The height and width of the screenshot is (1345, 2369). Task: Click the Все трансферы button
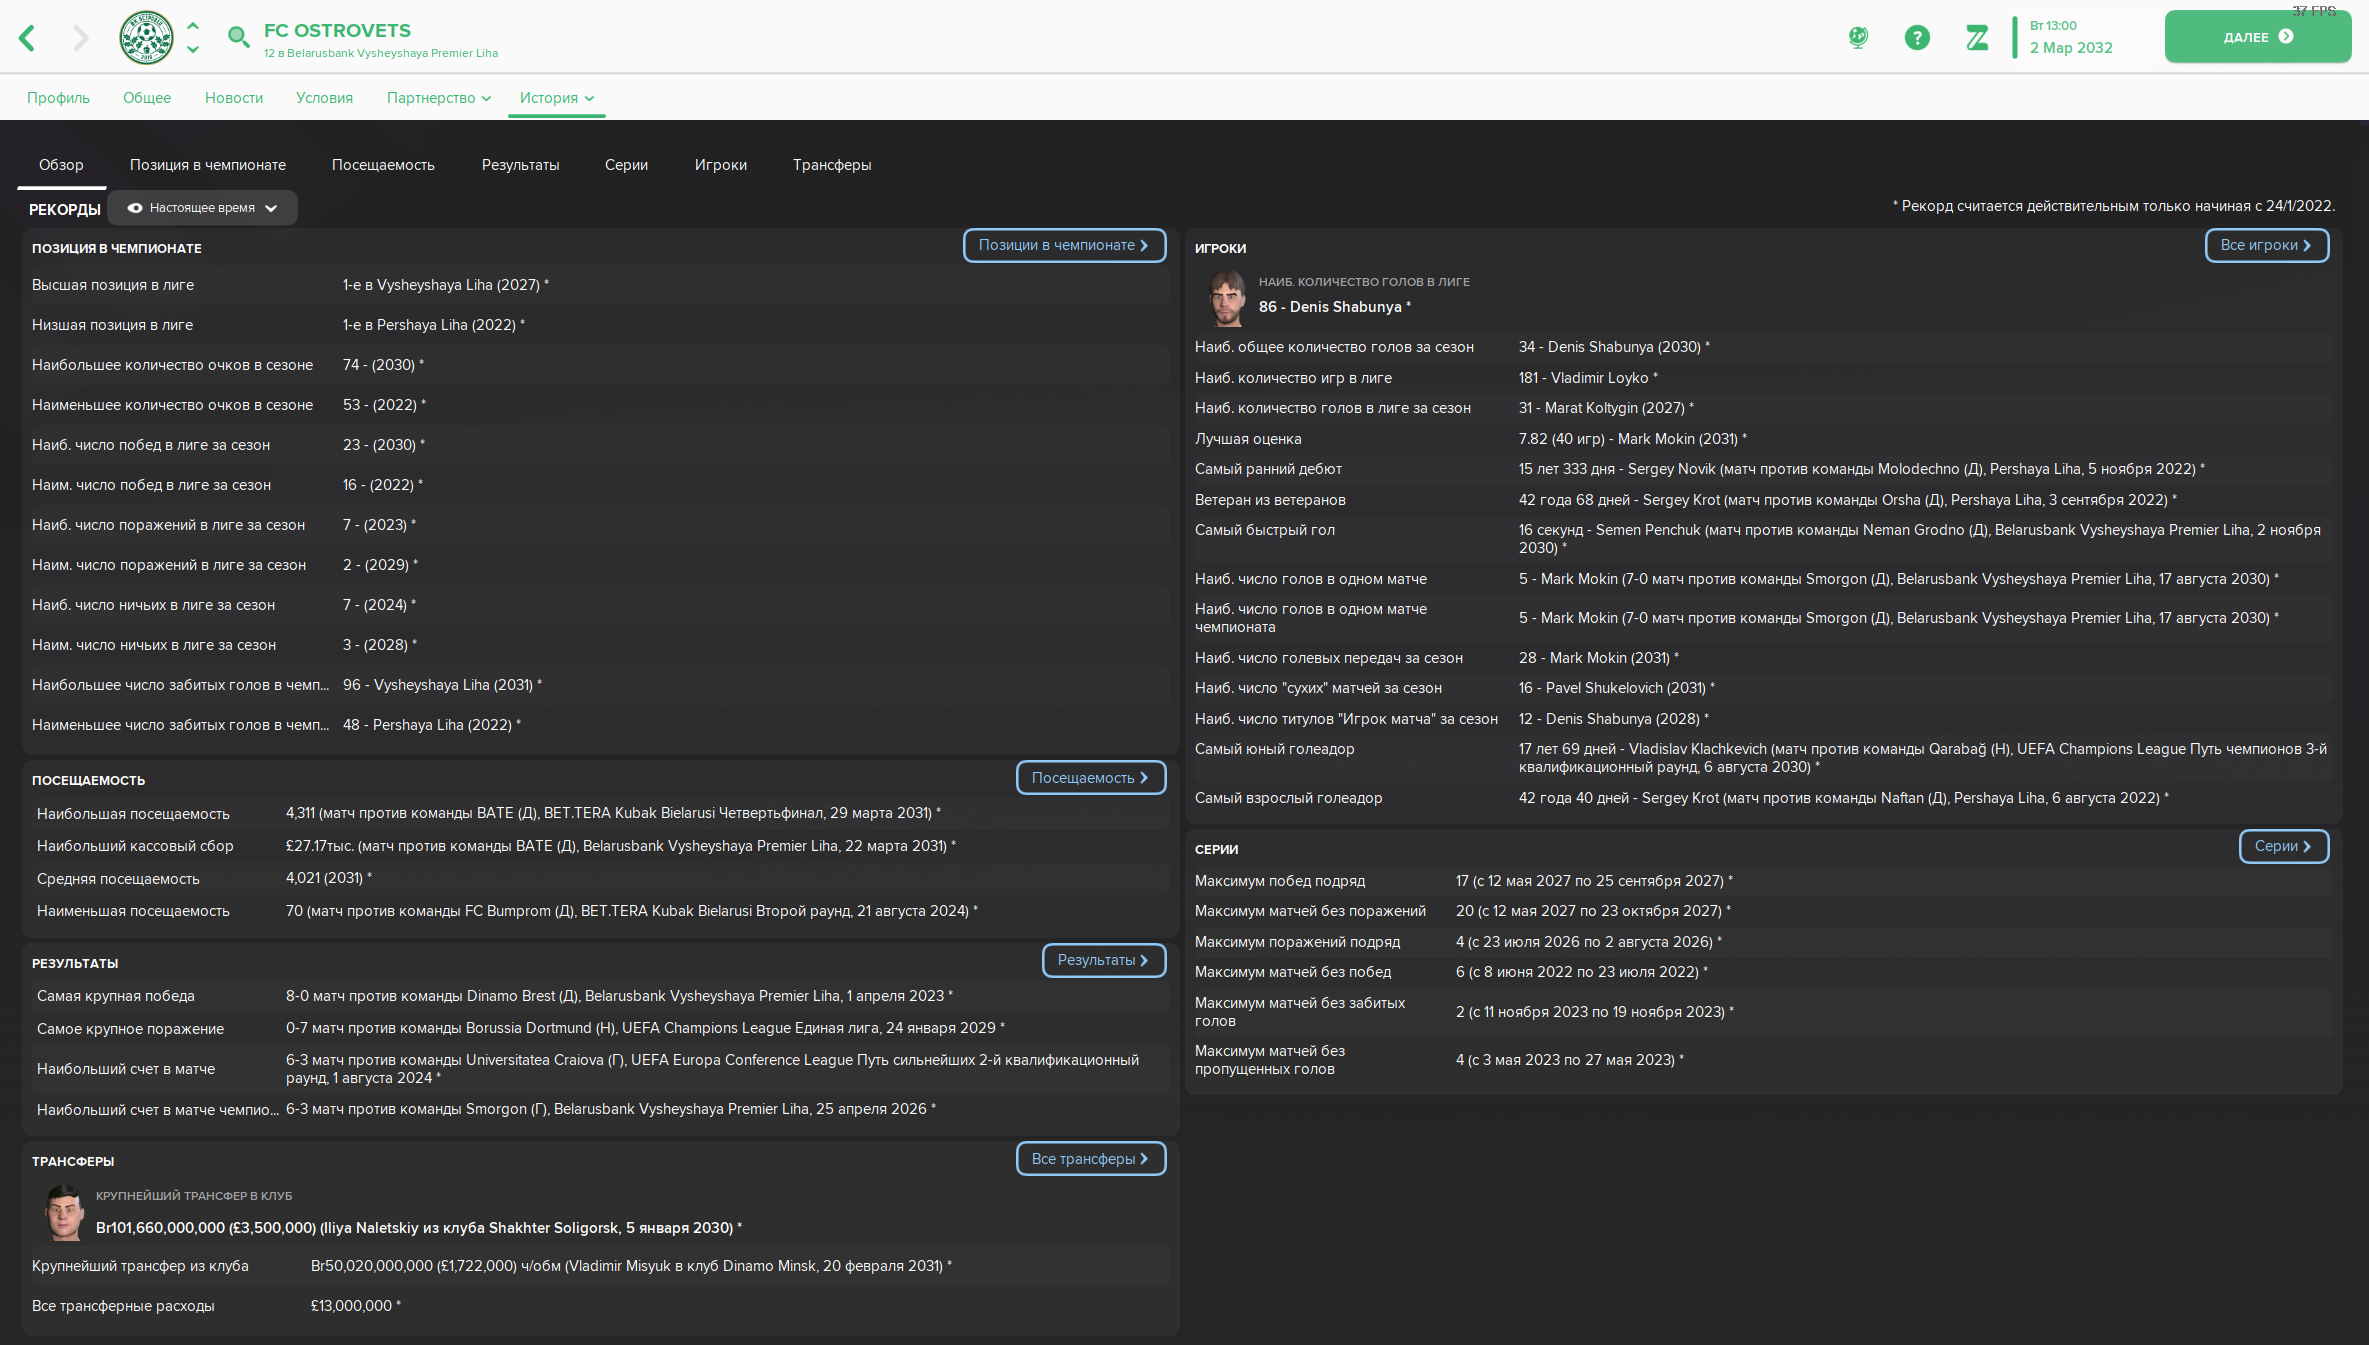pos(1091,1159)
